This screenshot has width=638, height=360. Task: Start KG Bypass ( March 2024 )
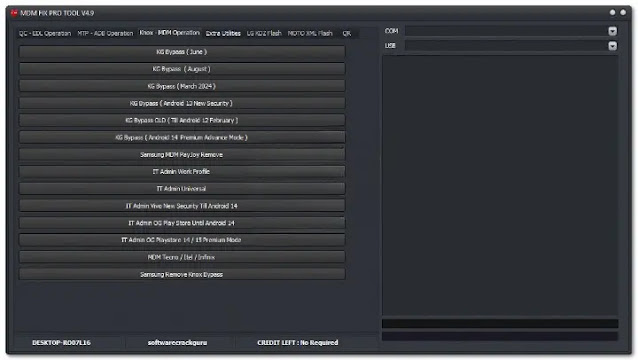182,86
